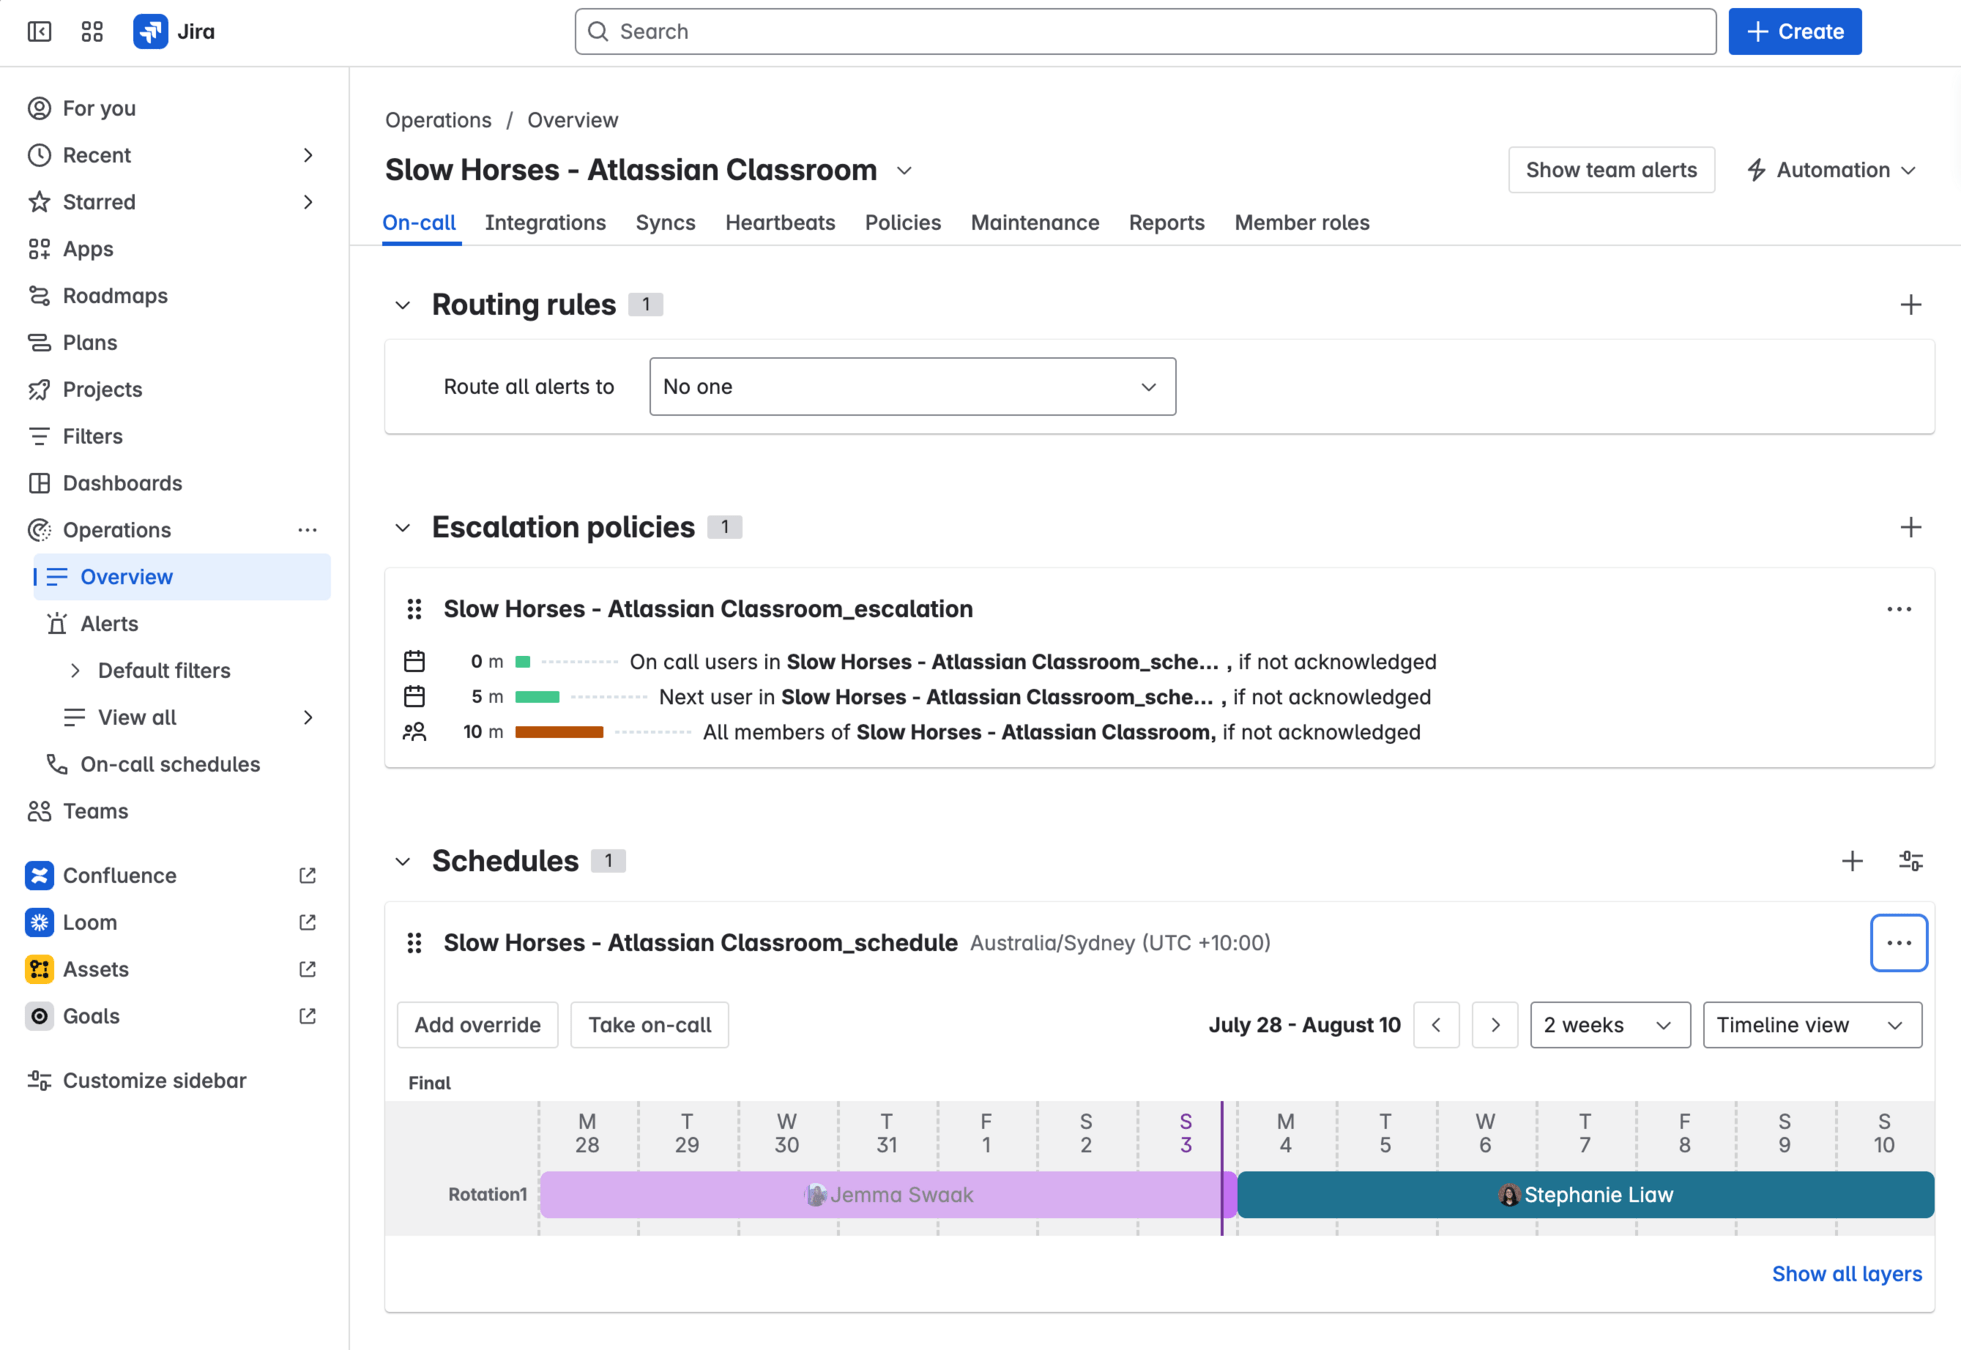Open the Timeline view dropdown

coord(1811,1025)
